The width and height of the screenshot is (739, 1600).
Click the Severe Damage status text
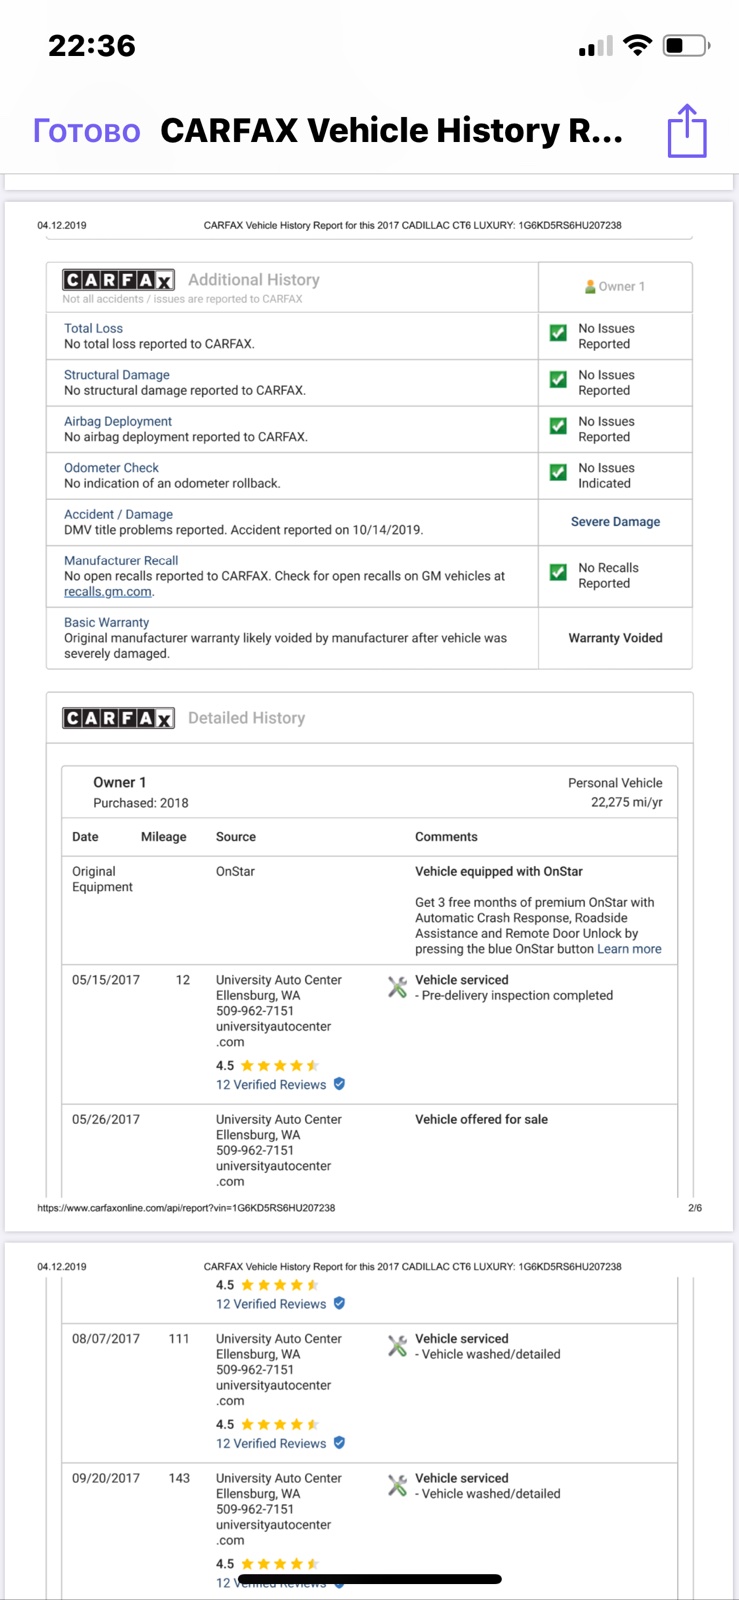point(615,522)
